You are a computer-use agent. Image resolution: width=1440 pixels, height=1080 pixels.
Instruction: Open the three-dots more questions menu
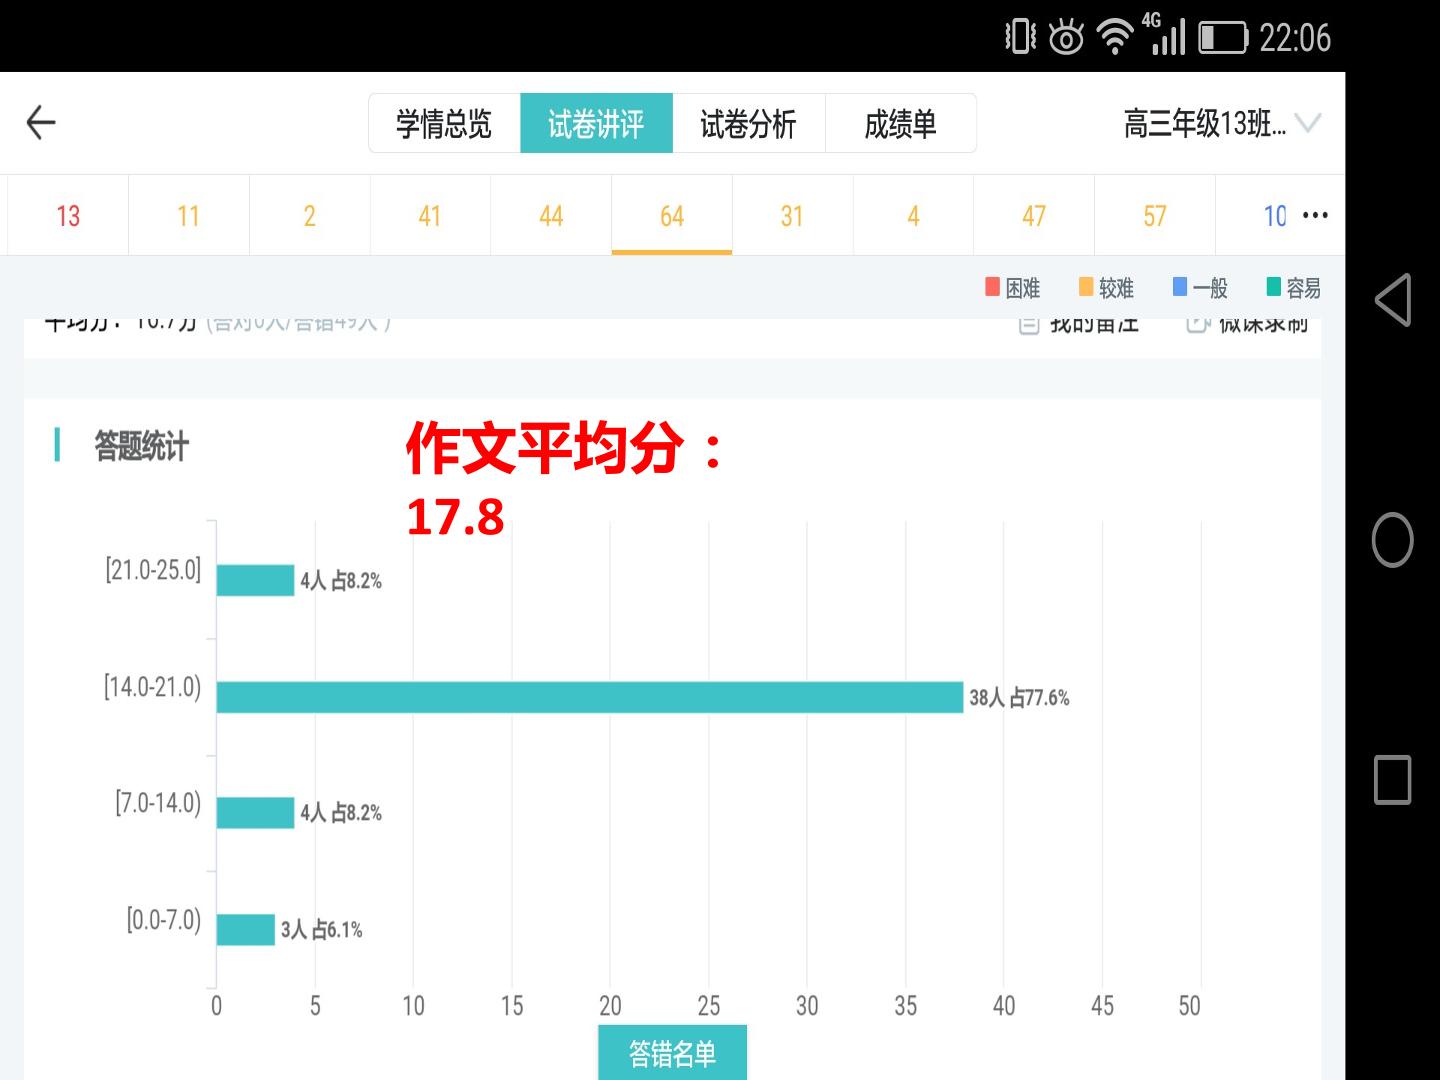coord(1315,215)
